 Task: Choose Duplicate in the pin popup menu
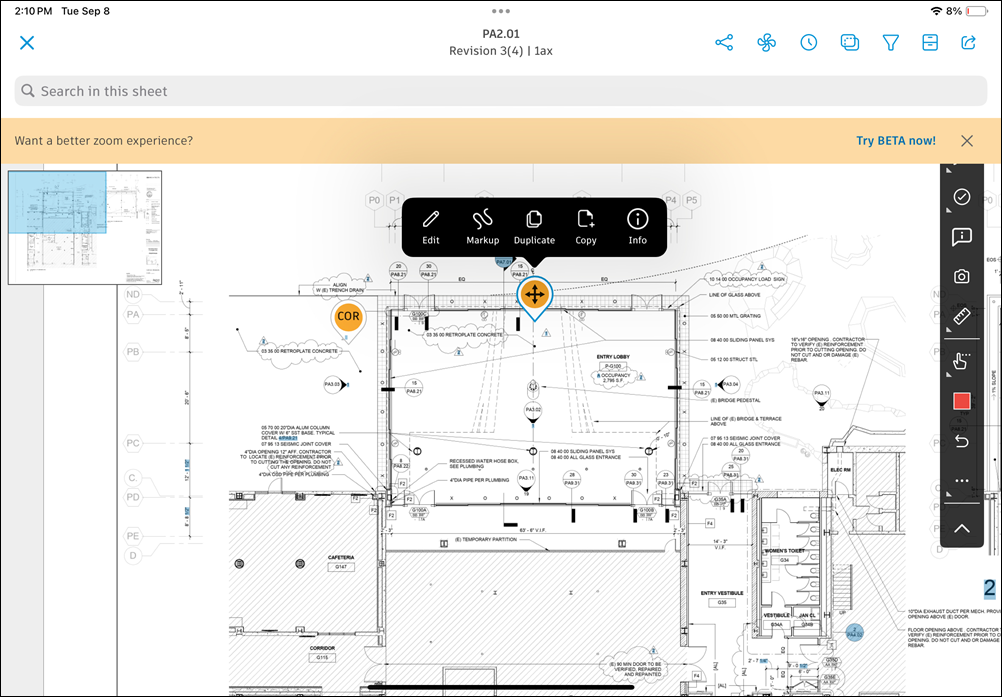click(x=534, y=227)
